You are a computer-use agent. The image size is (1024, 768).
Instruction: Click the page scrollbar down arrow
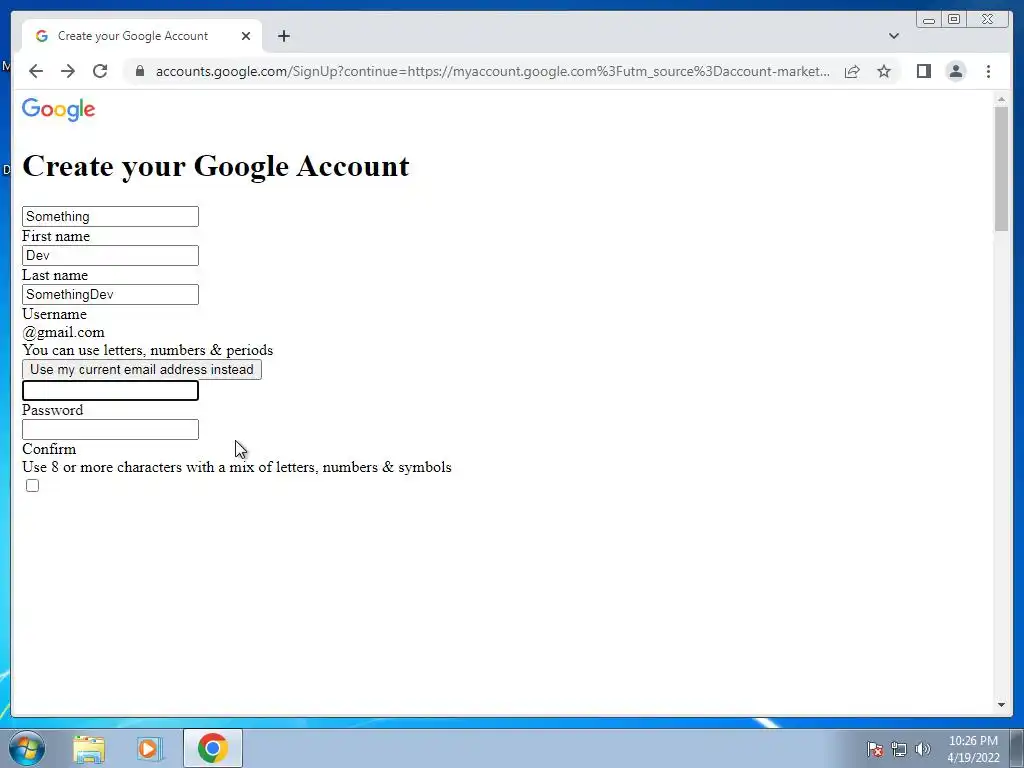coord(1001,705)
